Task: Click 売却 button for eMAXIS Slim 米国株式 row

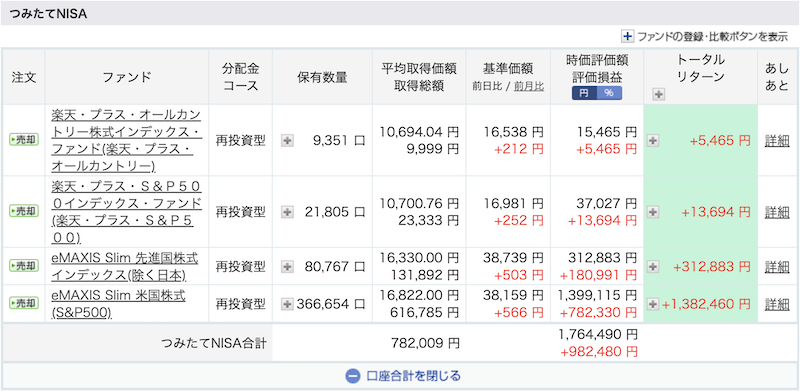Action: pos(24,303)
